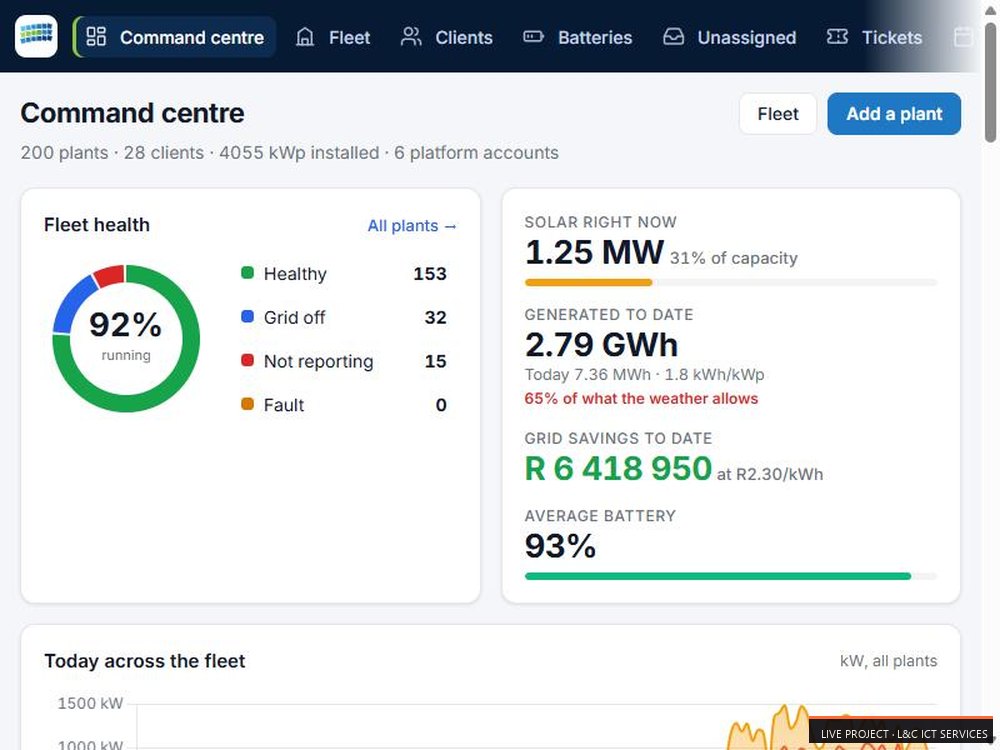The height and width of the screenshot is (750, 1000).
Task: Click the Unassigned inbox icon
Action: coord(673,37)
